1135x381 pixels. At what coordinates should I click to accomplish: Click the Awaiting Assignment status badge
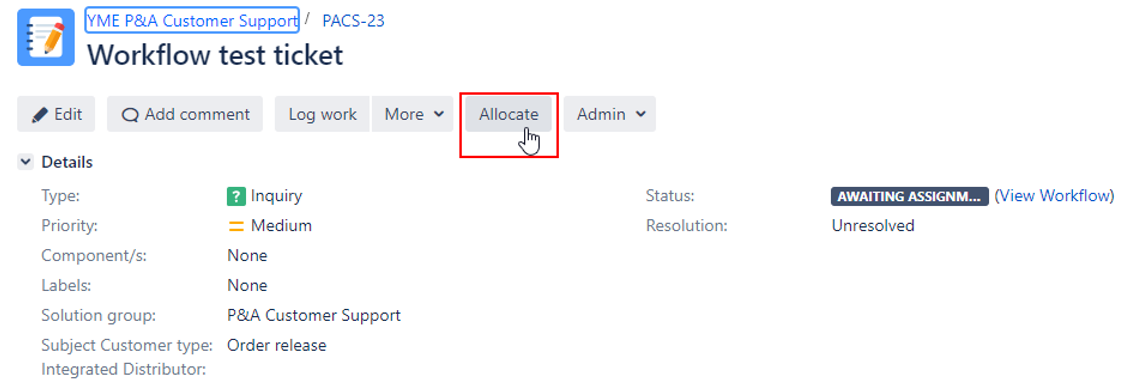[909, 196]
